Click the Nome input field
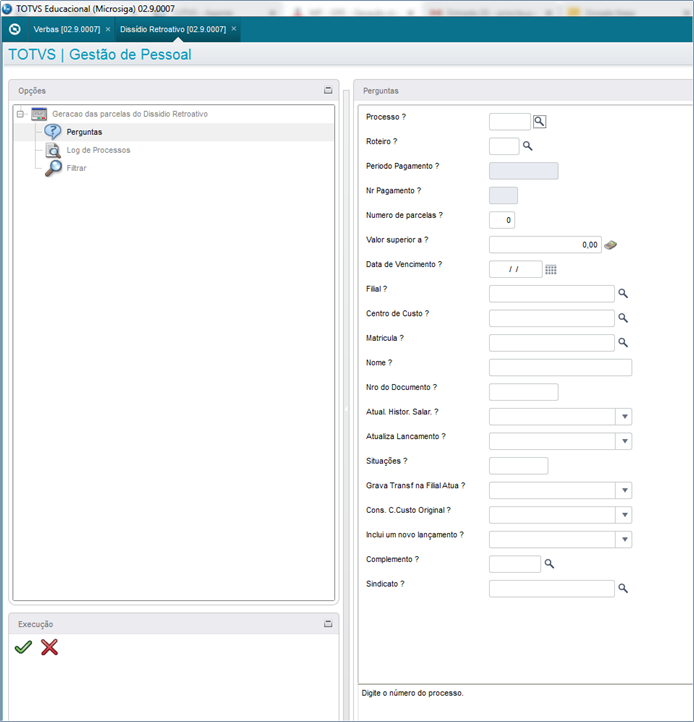Viewport: 694px width, 722px height. click(x=560, y=367)
